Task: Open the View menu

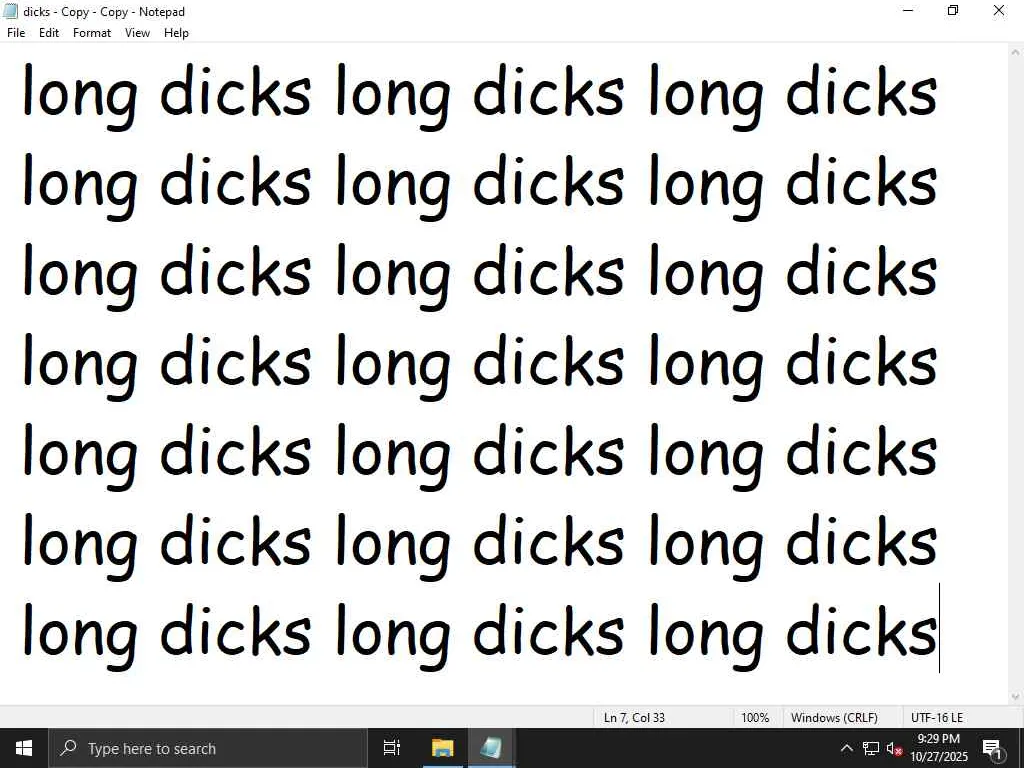Action: coord(137,33)
